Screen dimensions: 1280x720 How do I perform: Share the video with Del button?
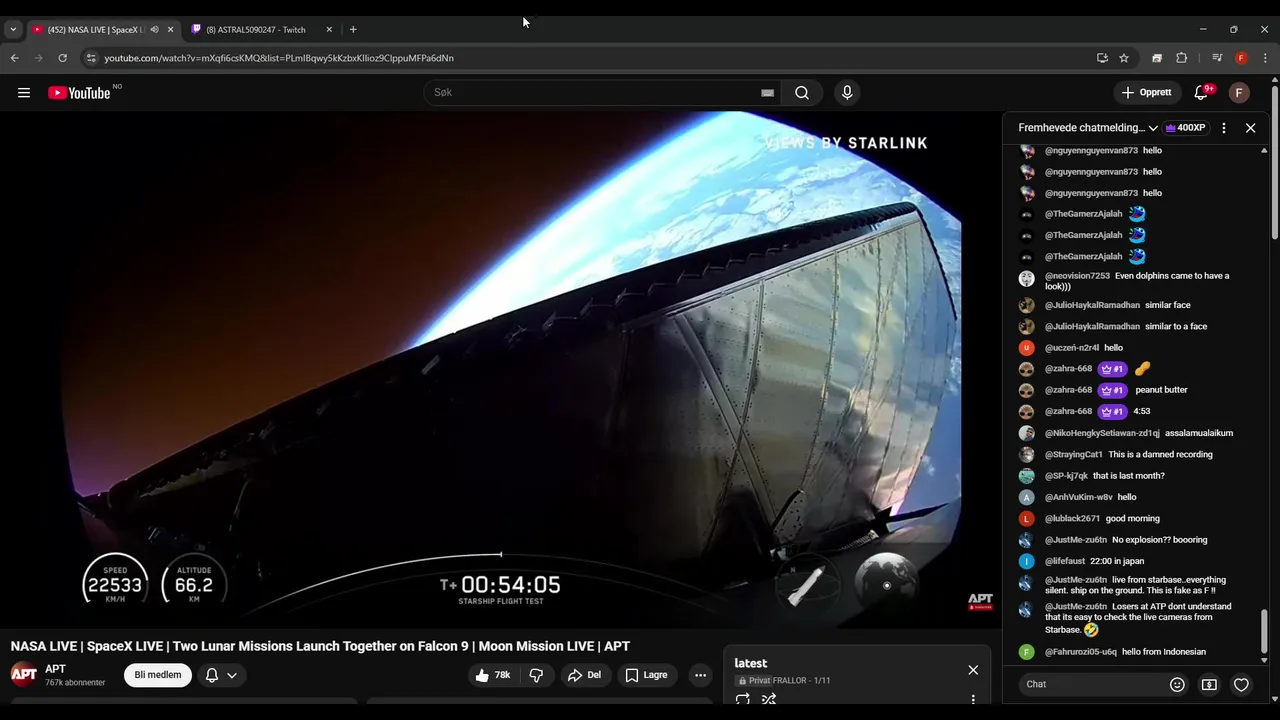coord(584,675)
